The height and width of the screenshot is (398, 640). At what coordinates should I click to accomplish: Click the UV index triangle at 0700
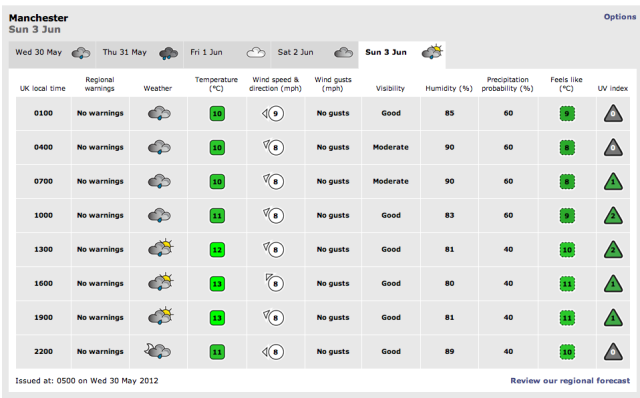[x=613, y=182]
